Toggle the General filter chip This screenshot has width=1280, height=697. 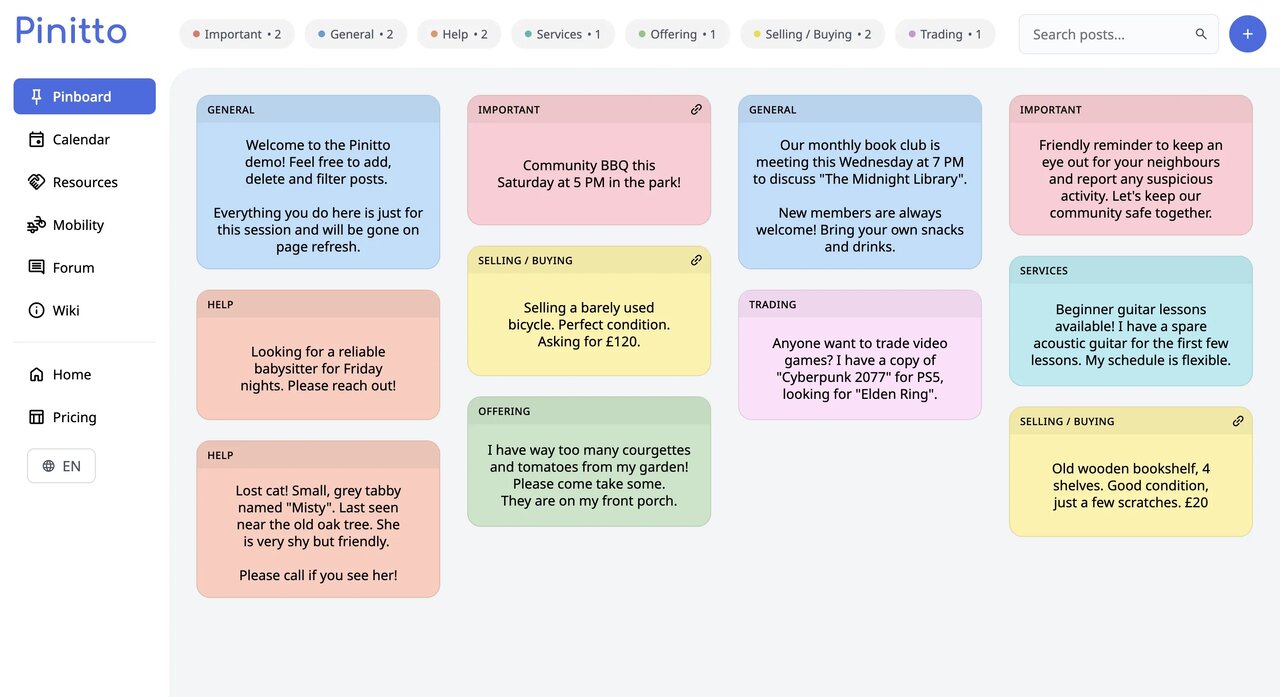pyautogui.click(x=356, y=33)
